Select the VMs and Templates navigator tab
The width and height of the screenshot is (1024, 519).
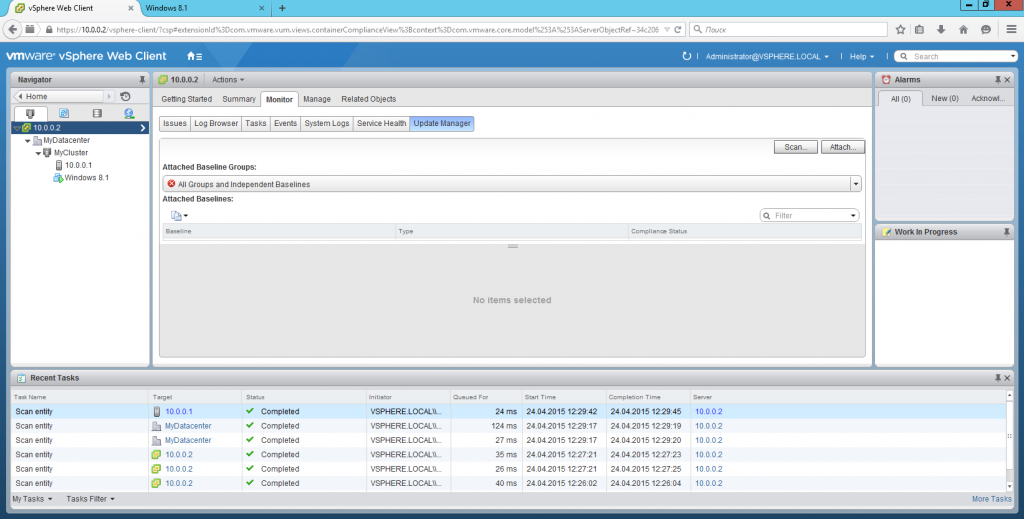(x=63, y=114)
